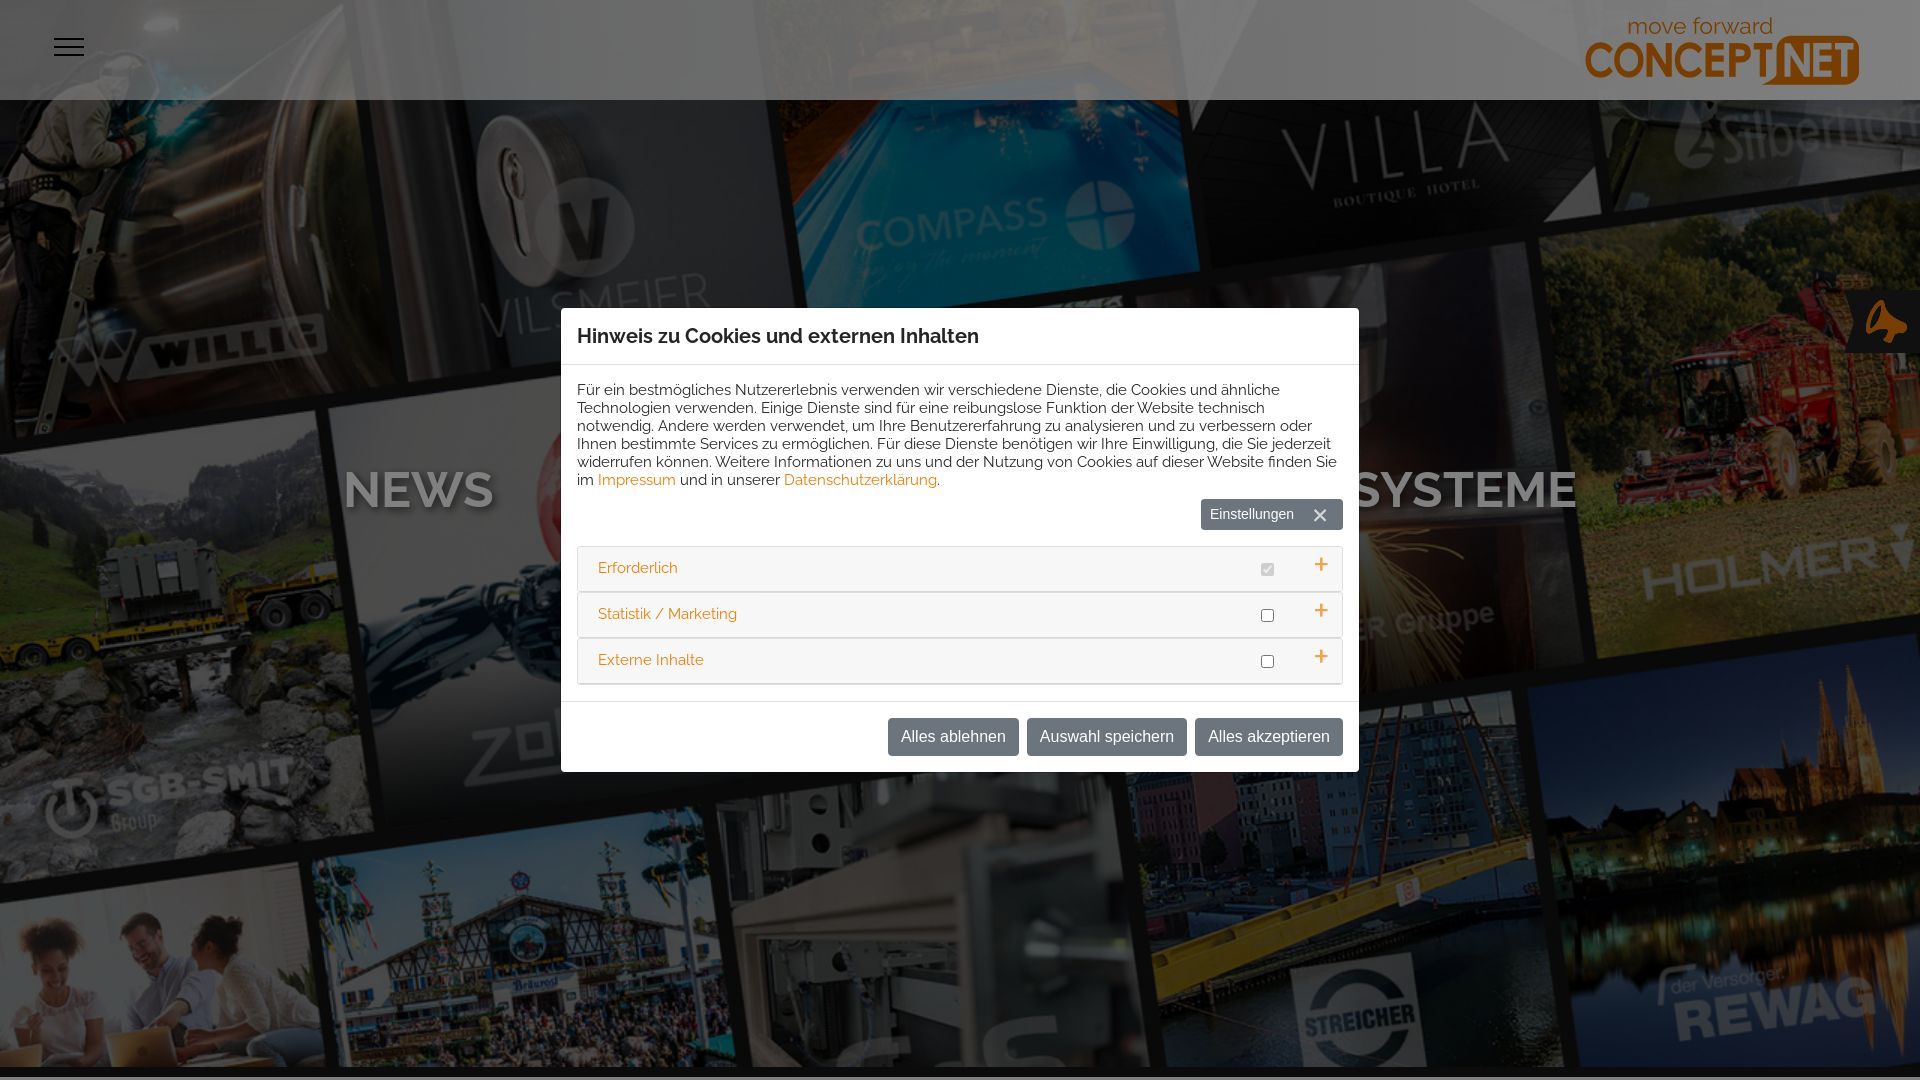
Task: Click the dialog title Hinweis zu Cookies
Action: 778,336
